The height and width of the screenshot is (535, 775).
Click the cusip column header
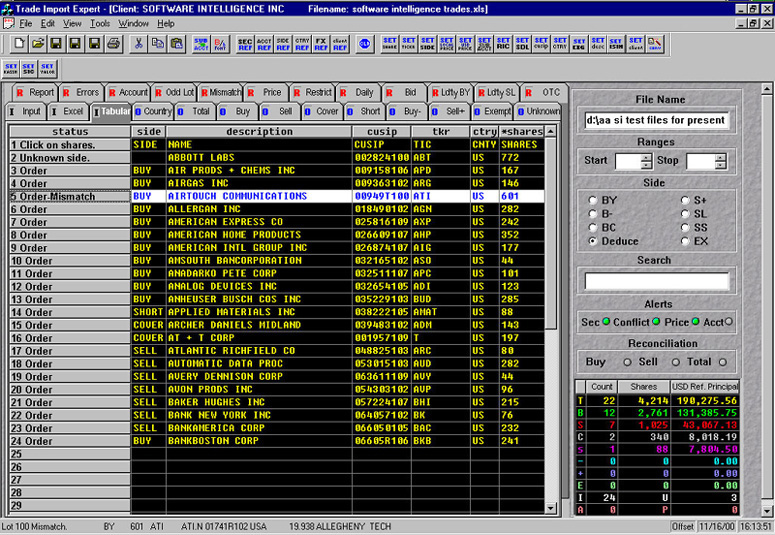coord(382,132)
